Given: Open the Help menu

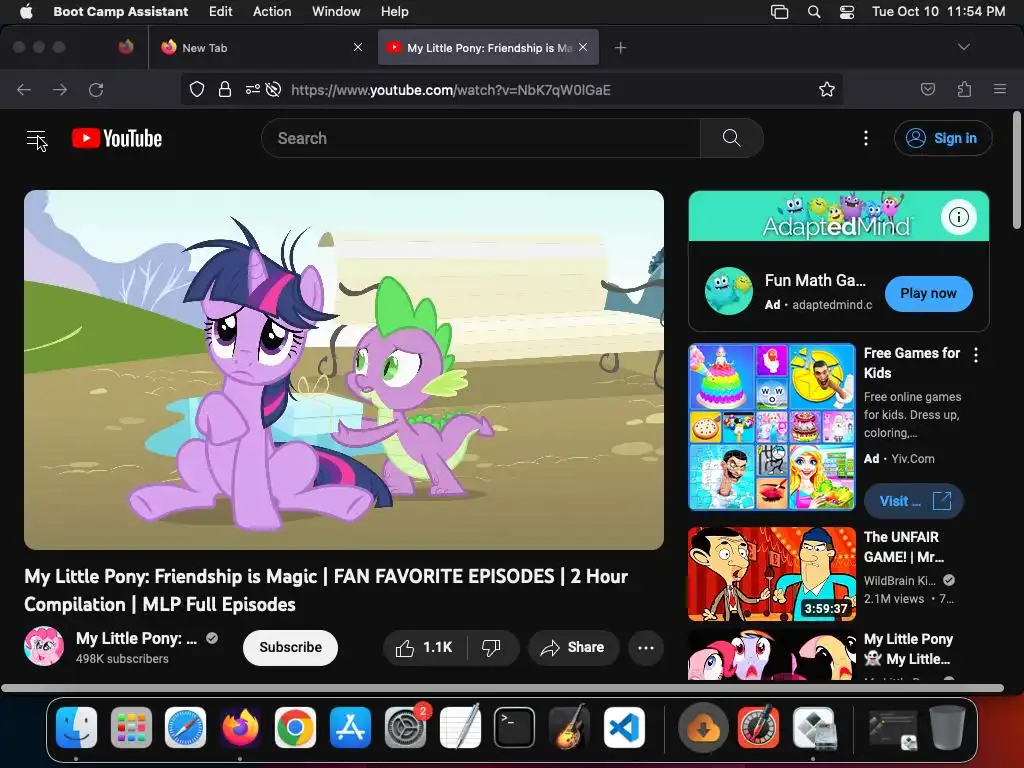Looking at the screenshot, I should [x=394, y=12].
